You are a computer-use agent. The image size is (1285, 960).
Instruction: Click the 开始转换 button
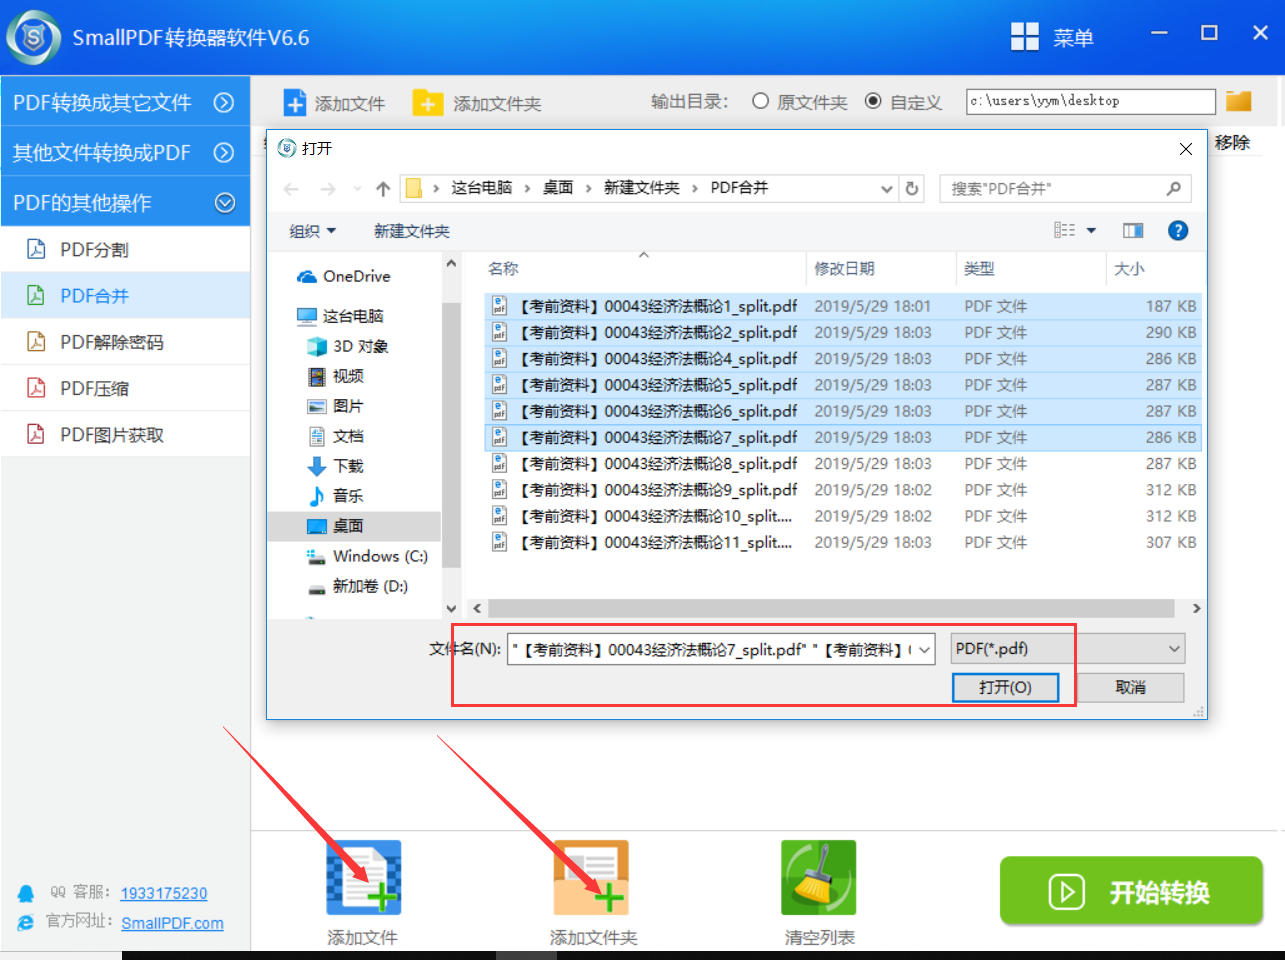coord(1131,891)
